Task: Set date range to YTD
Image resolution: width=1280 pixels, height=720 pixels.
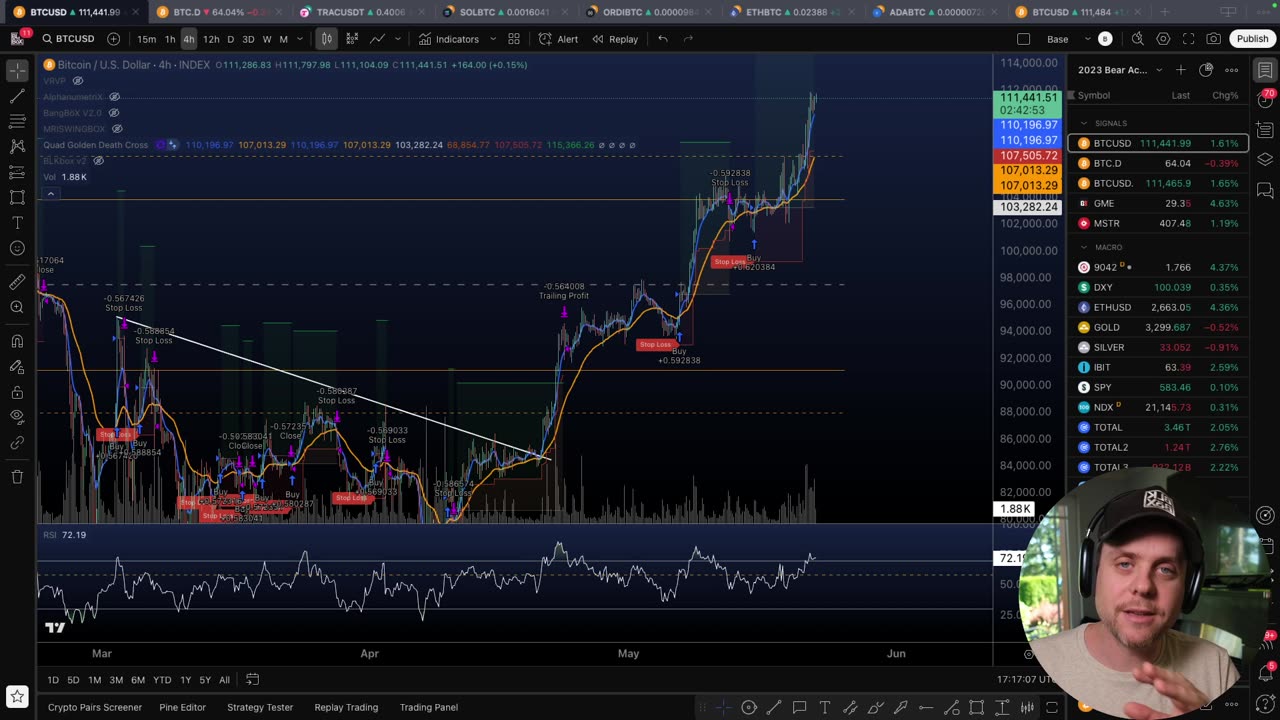Action: click(x=162, y=680)
